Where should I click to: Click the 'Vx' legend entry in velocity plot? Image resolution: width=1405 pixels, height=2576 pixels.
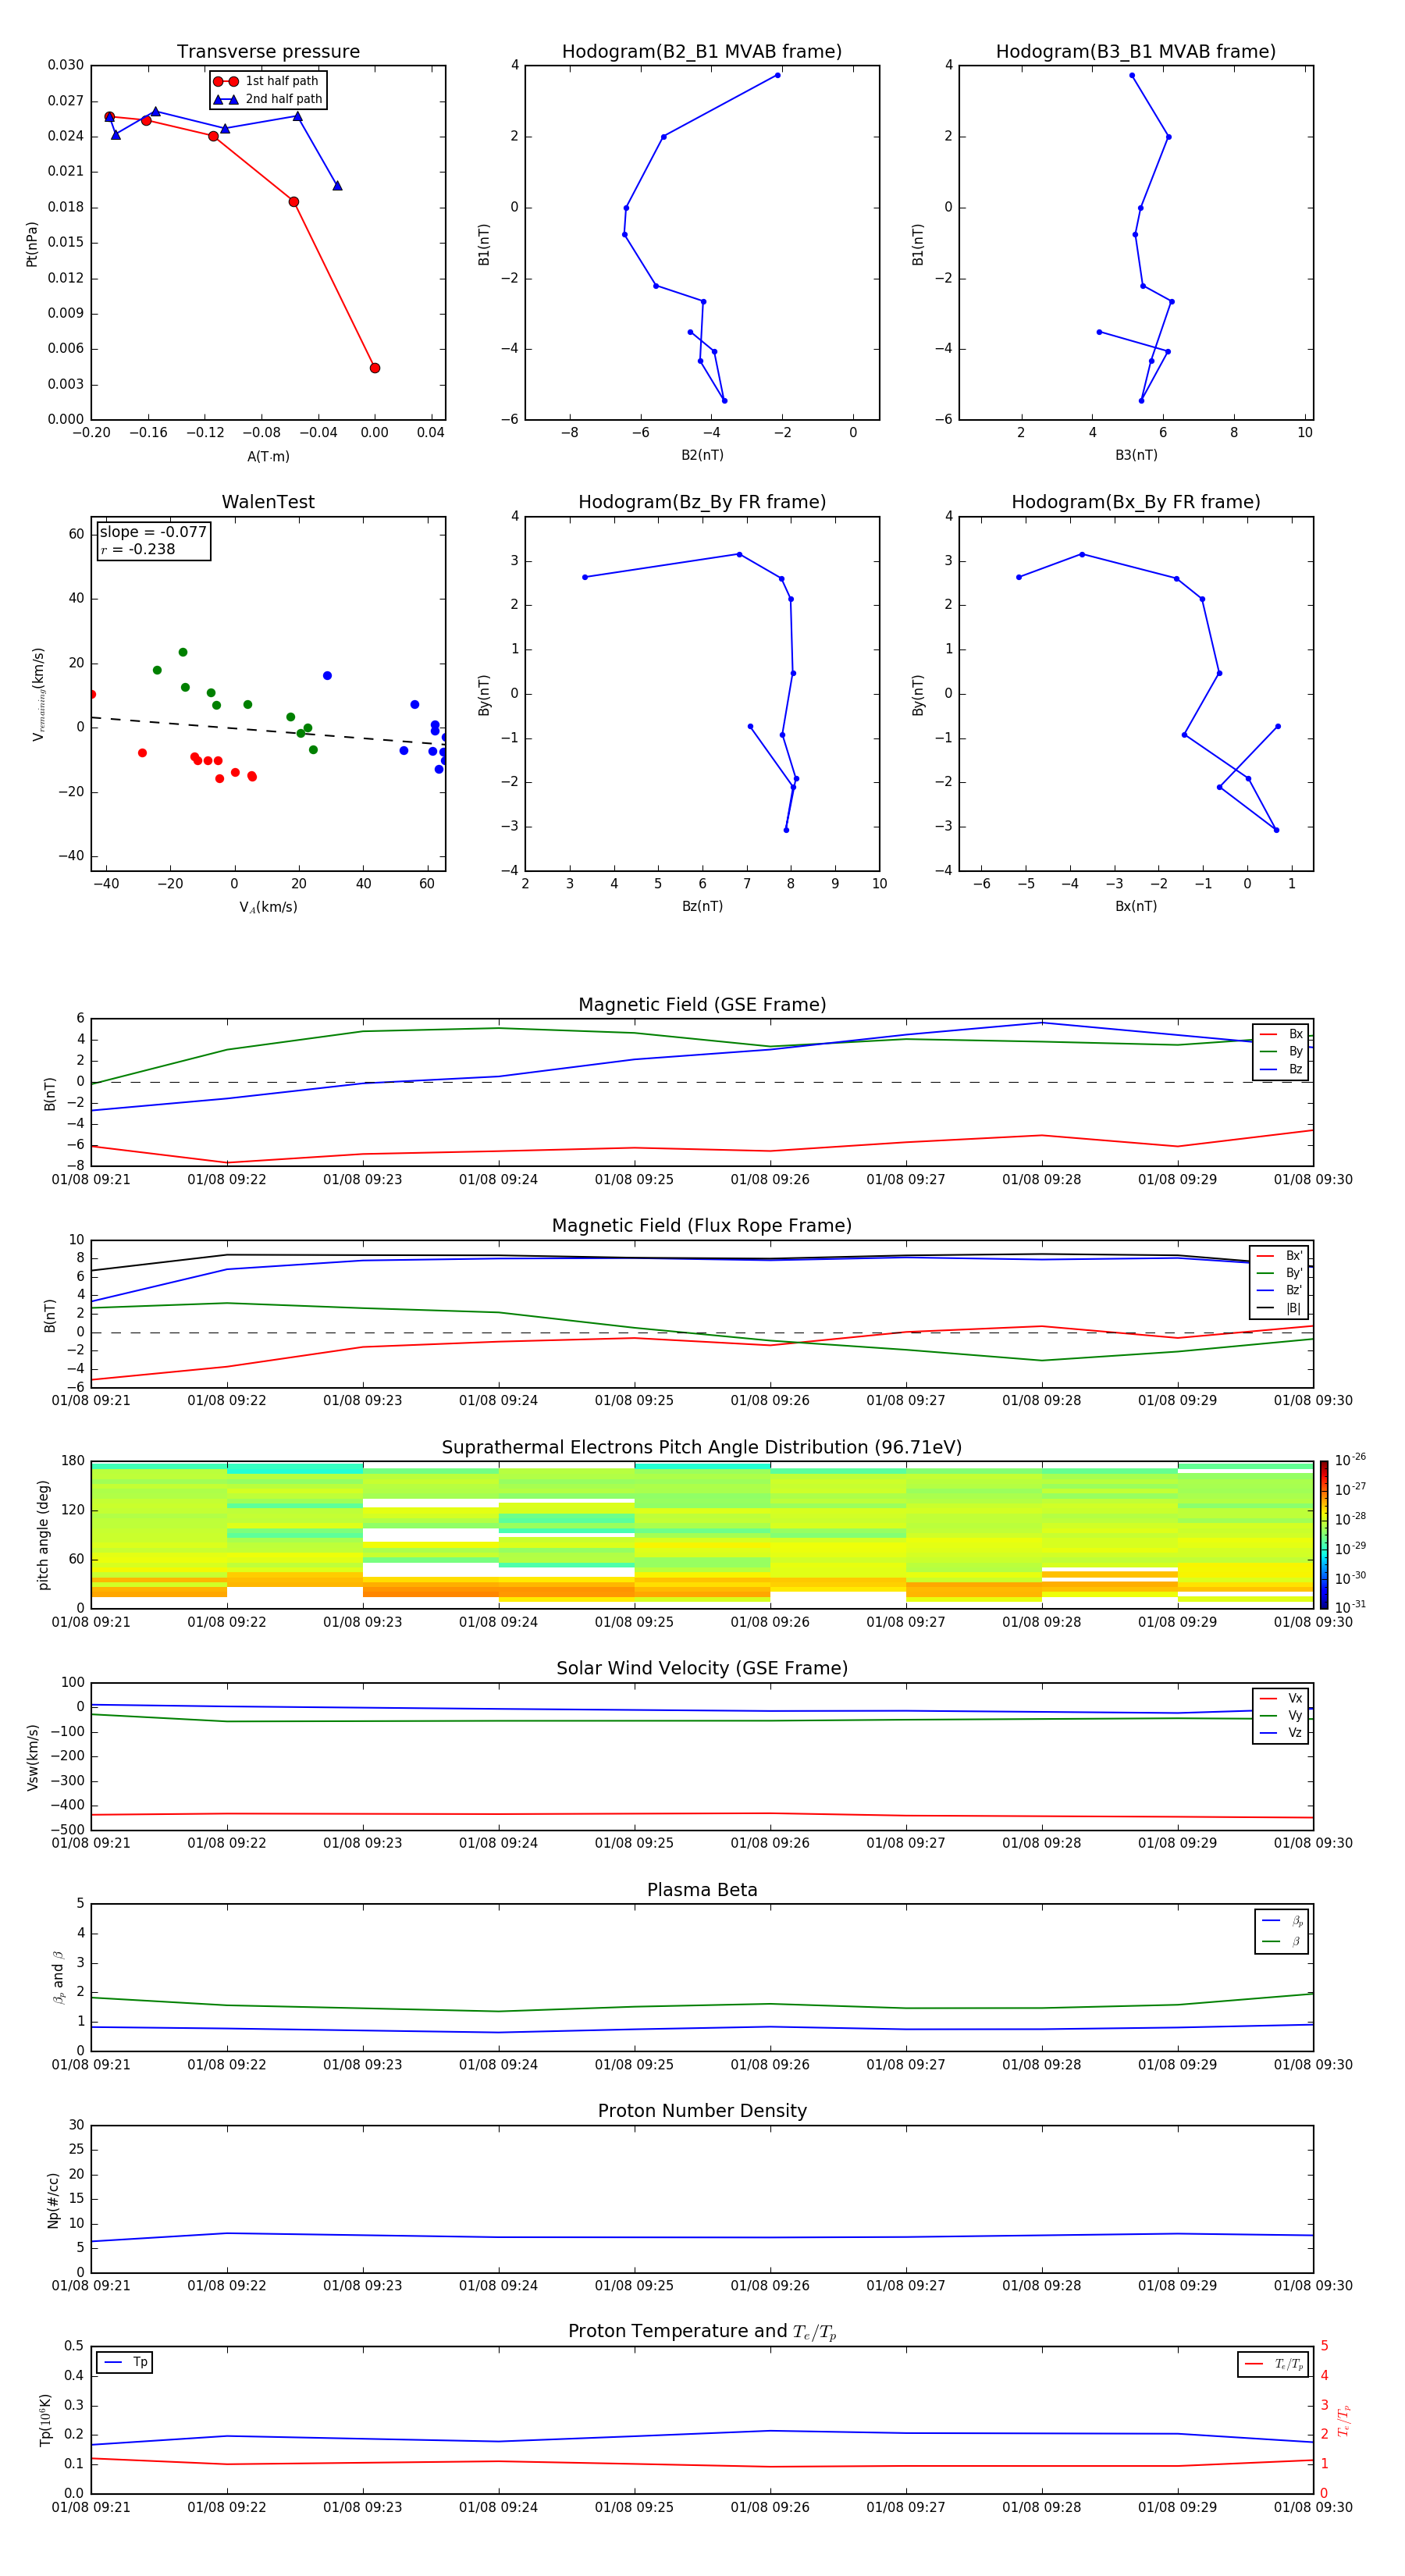click(x=1281, y=1698)
